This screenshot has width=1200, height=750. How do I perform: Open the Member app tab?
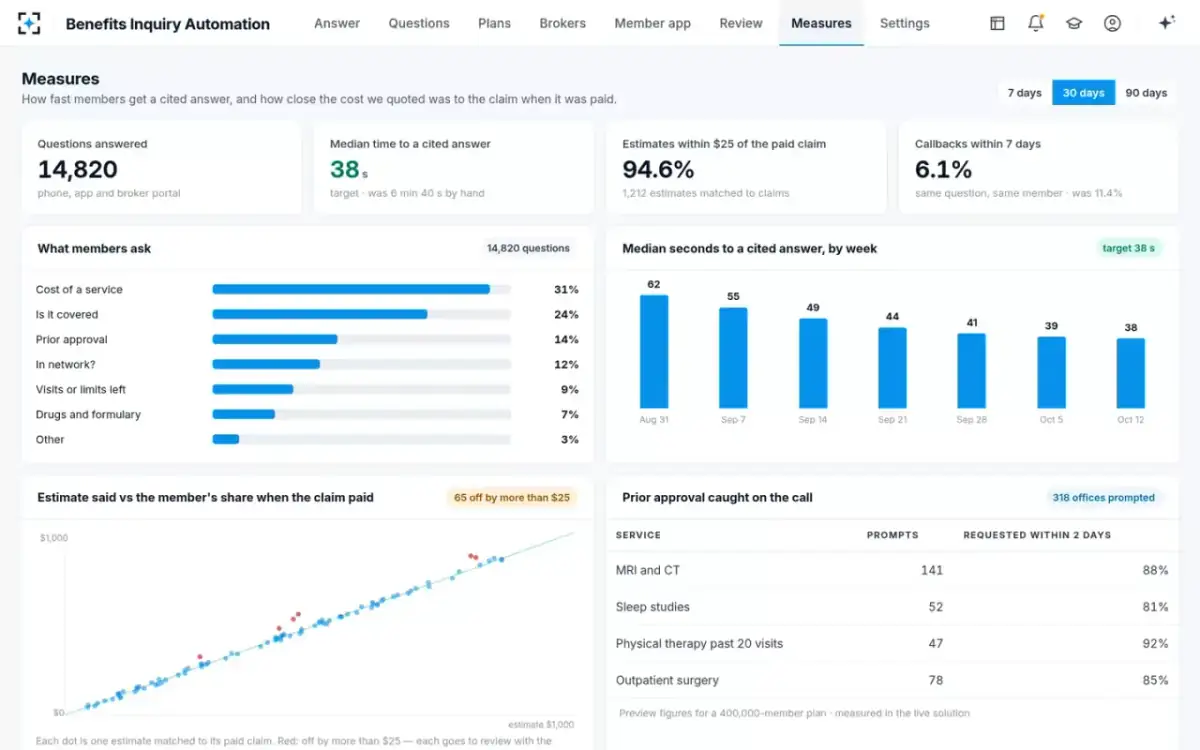[x=652, y=23]
